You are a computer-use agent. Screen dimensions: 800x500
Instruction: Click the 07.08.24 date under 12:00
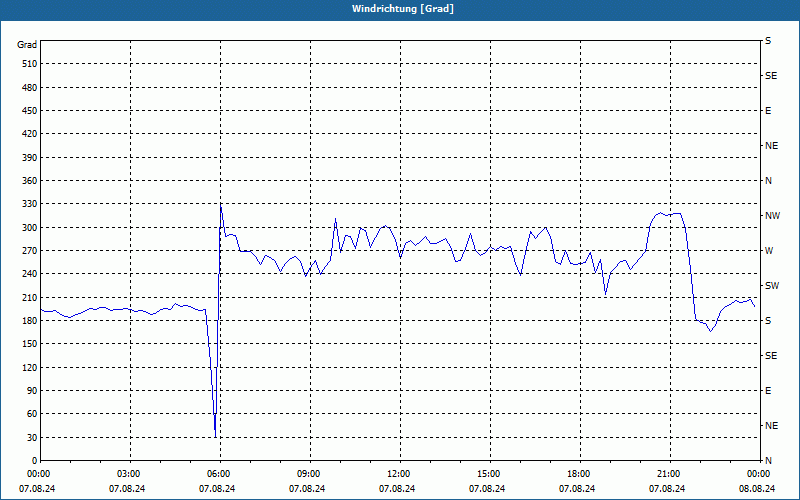[x=397, y=489]
